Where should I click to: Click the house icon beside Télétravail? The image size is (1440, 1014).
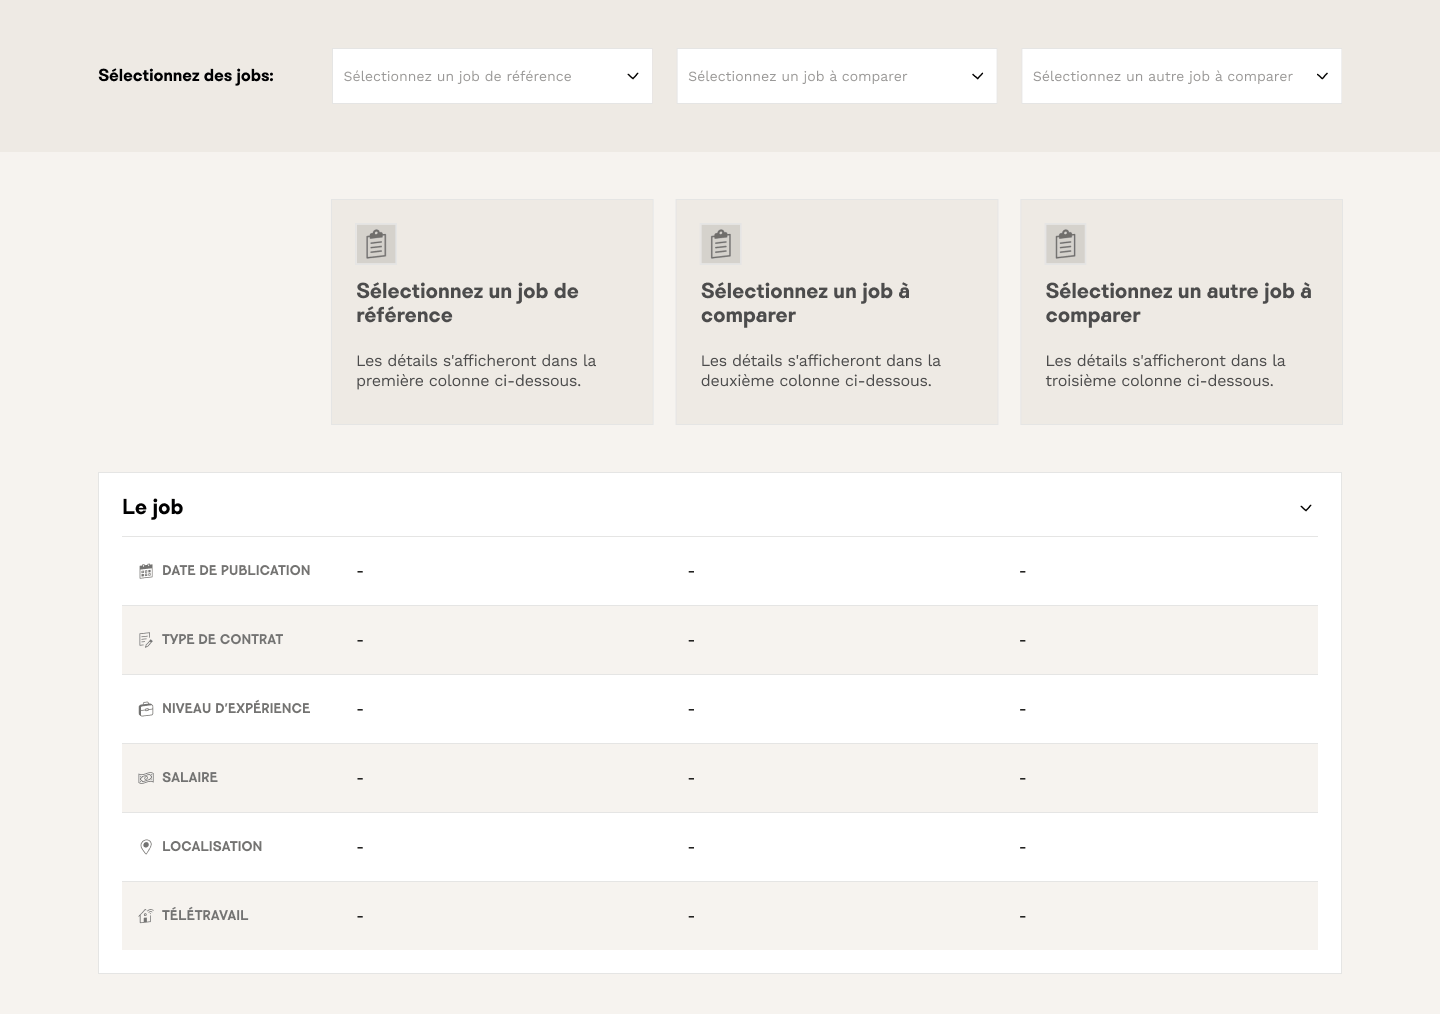[146, 916]
